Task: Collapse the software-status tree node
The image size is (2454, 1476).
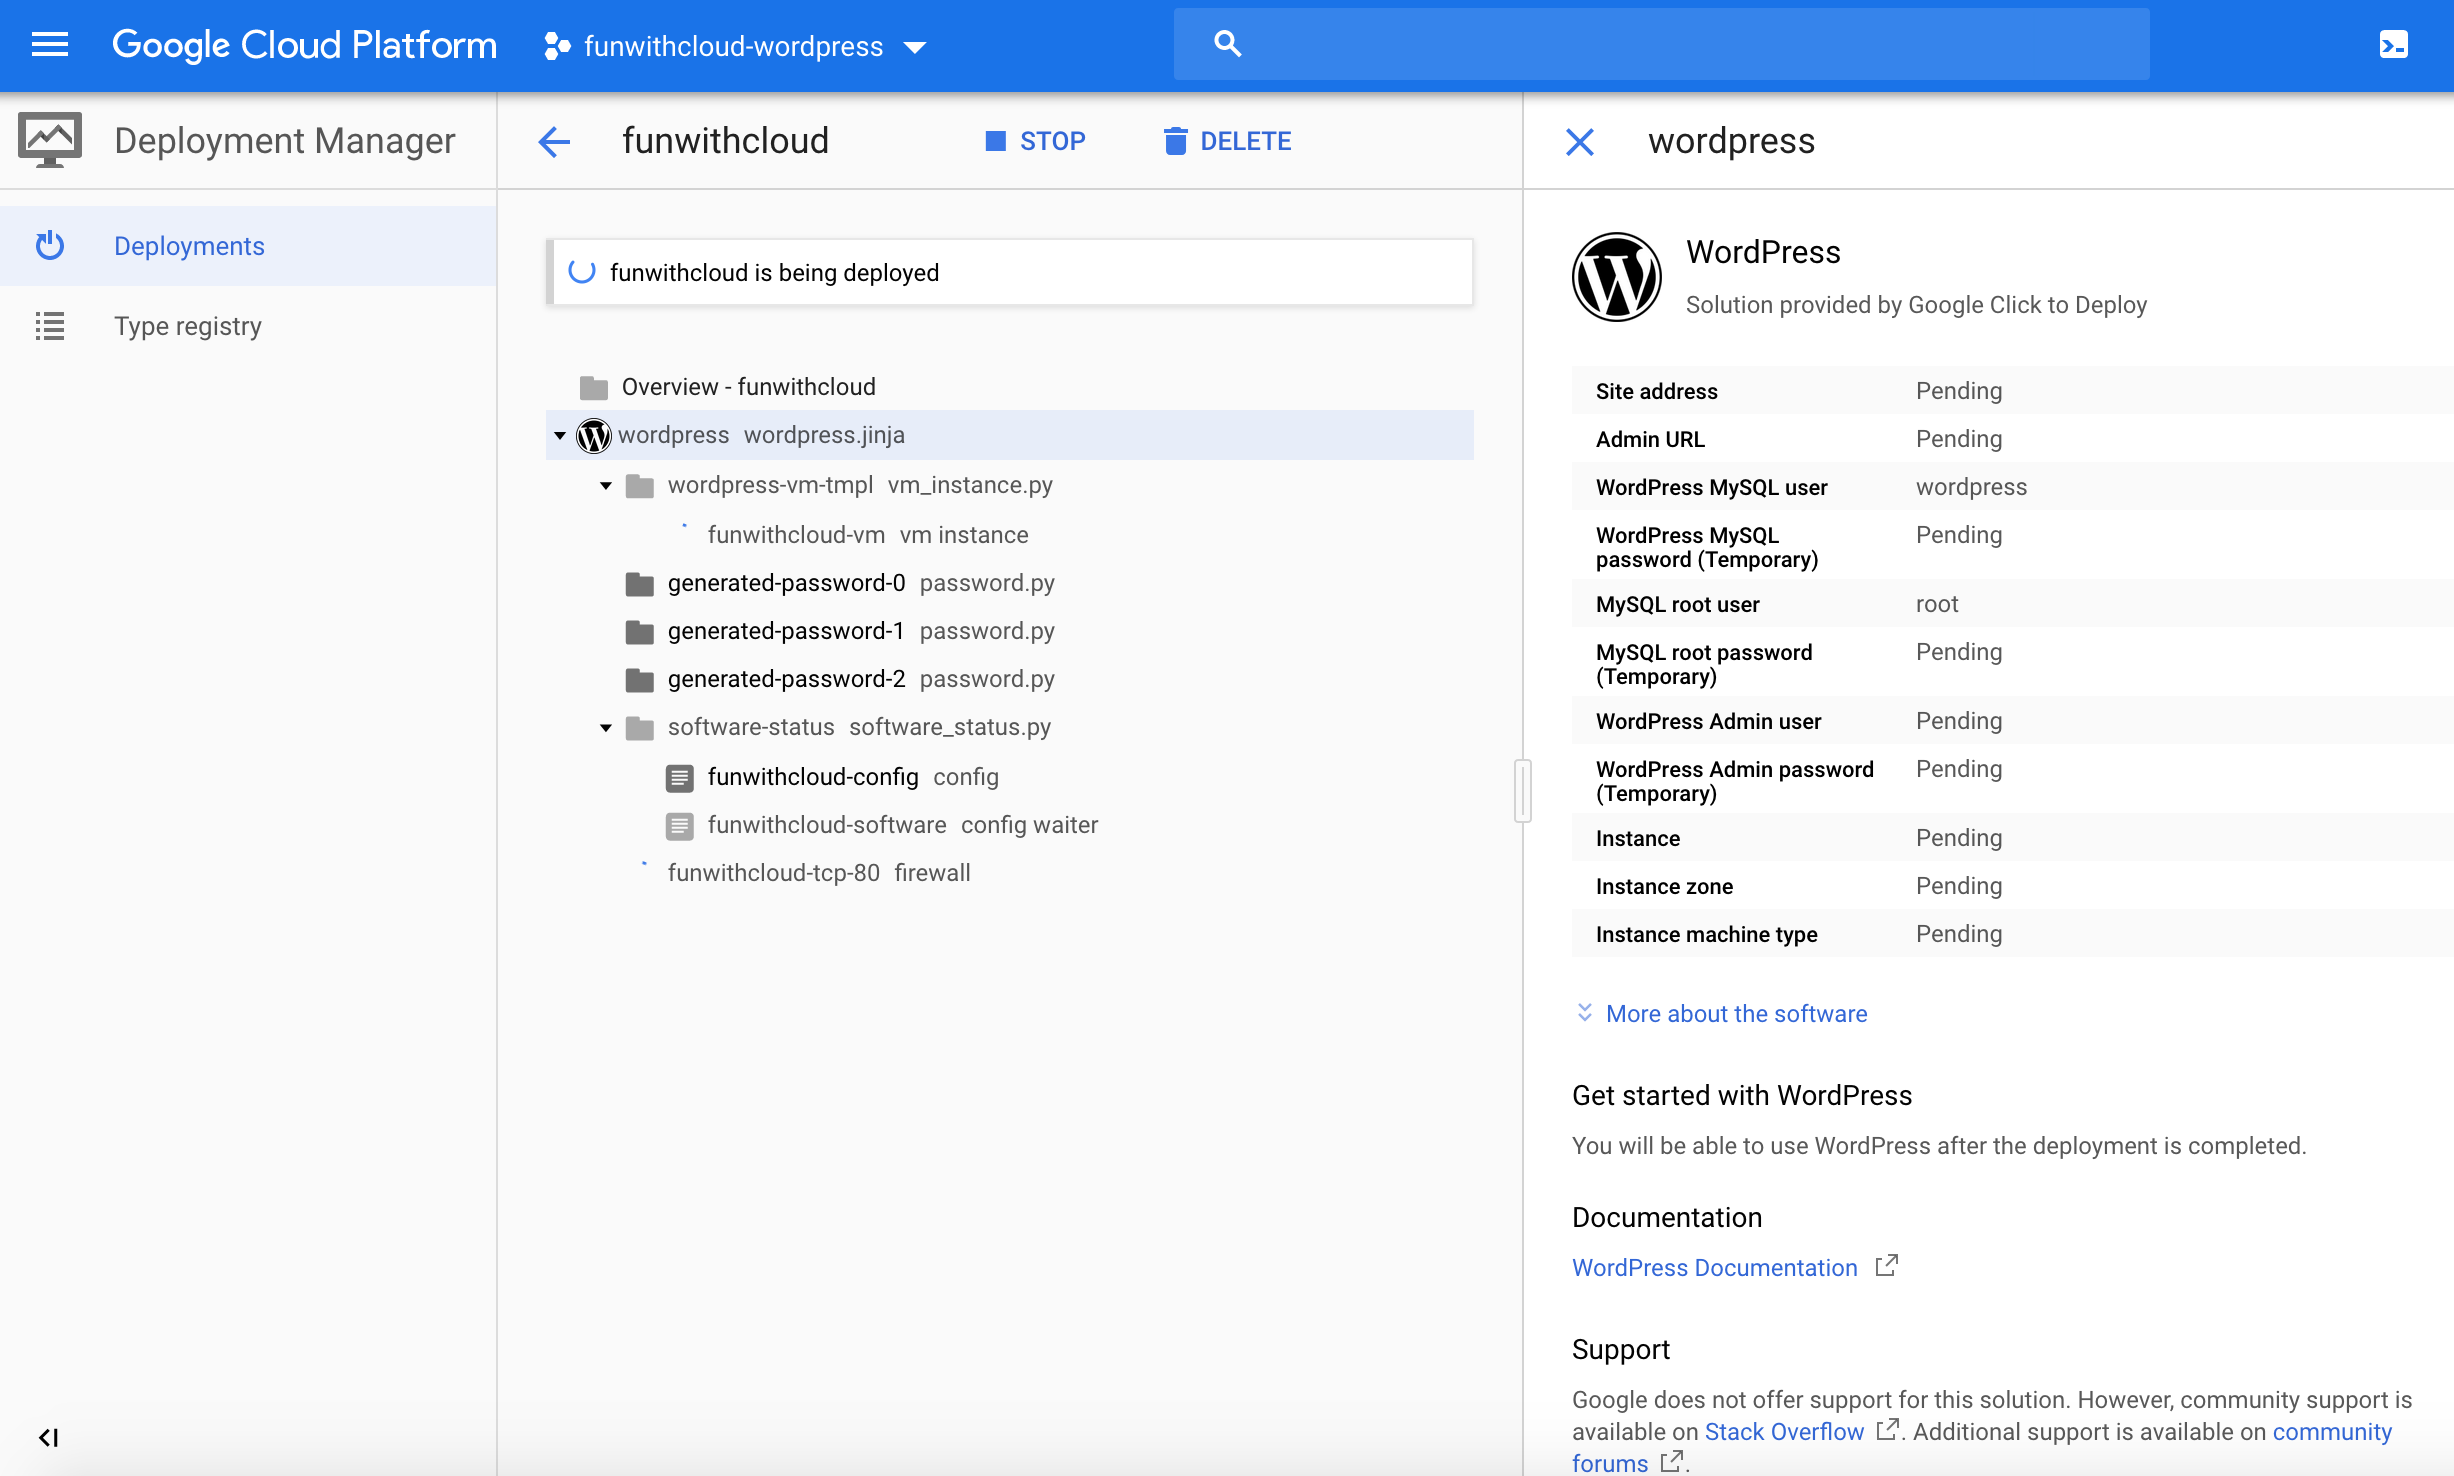Action: (606, 727)
